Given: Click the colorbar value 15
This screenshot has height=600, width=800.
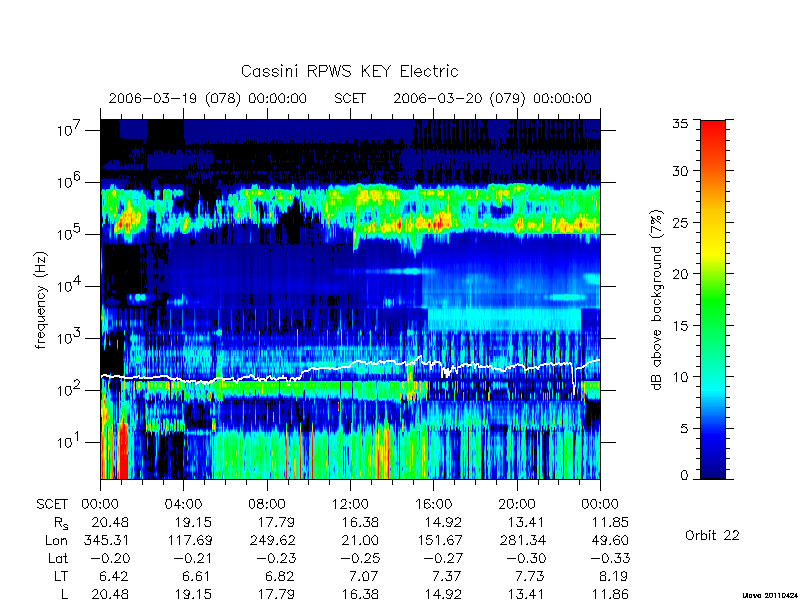Looking at the screenshot, I should [x=680, y=325].
